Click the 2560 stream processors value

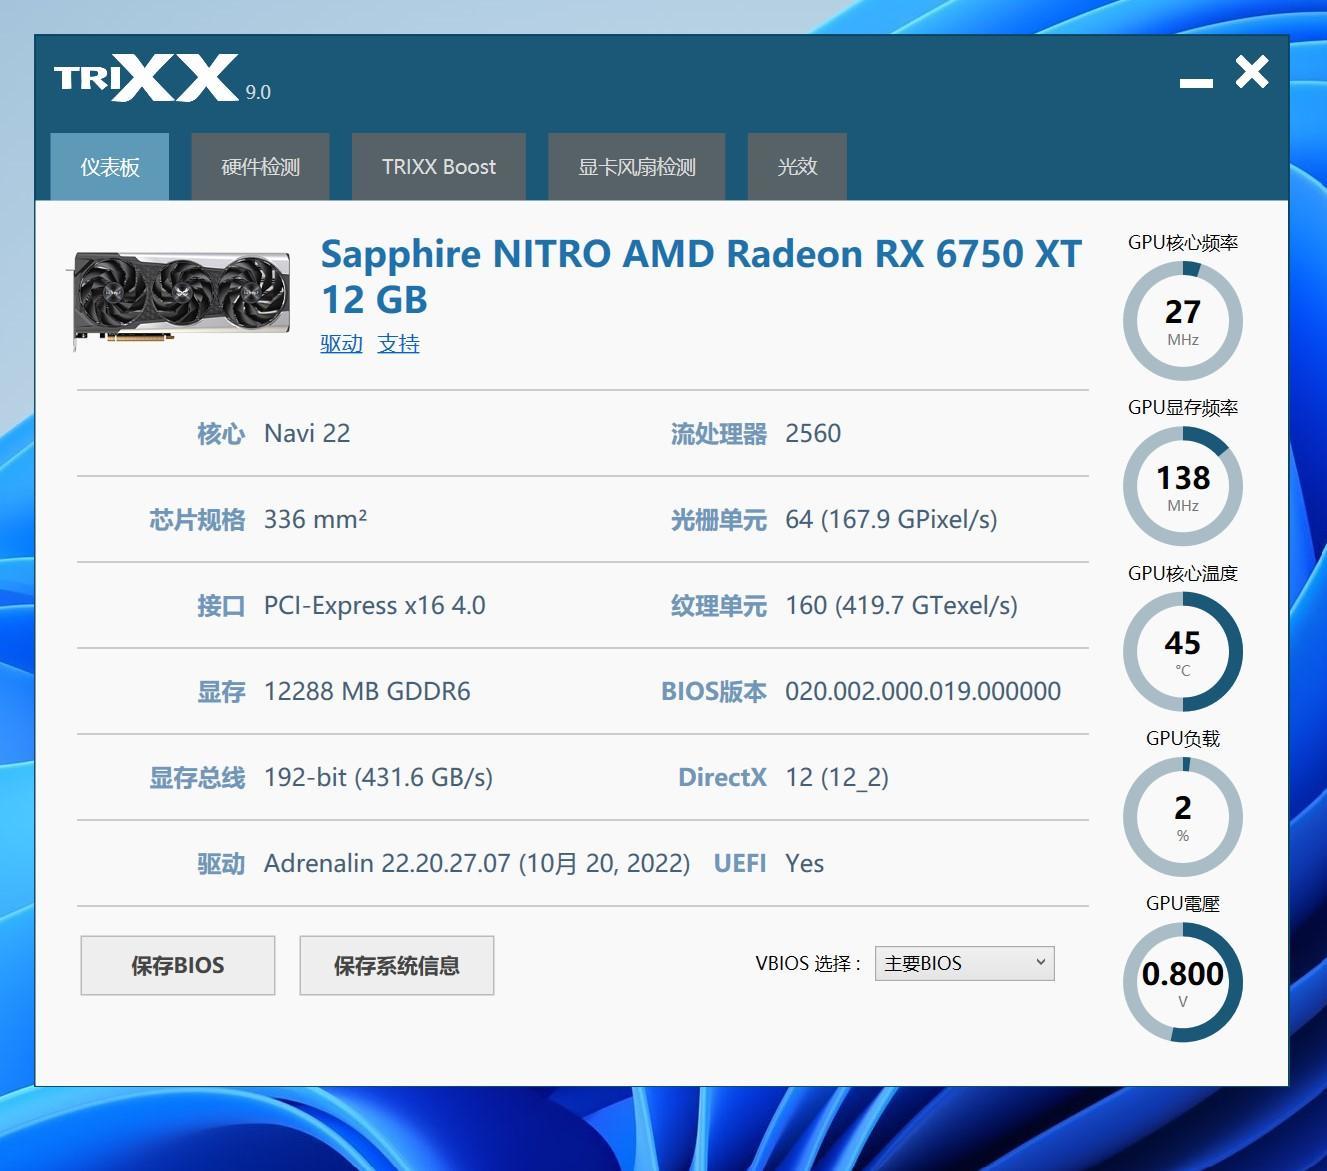(x=813, y=433)
